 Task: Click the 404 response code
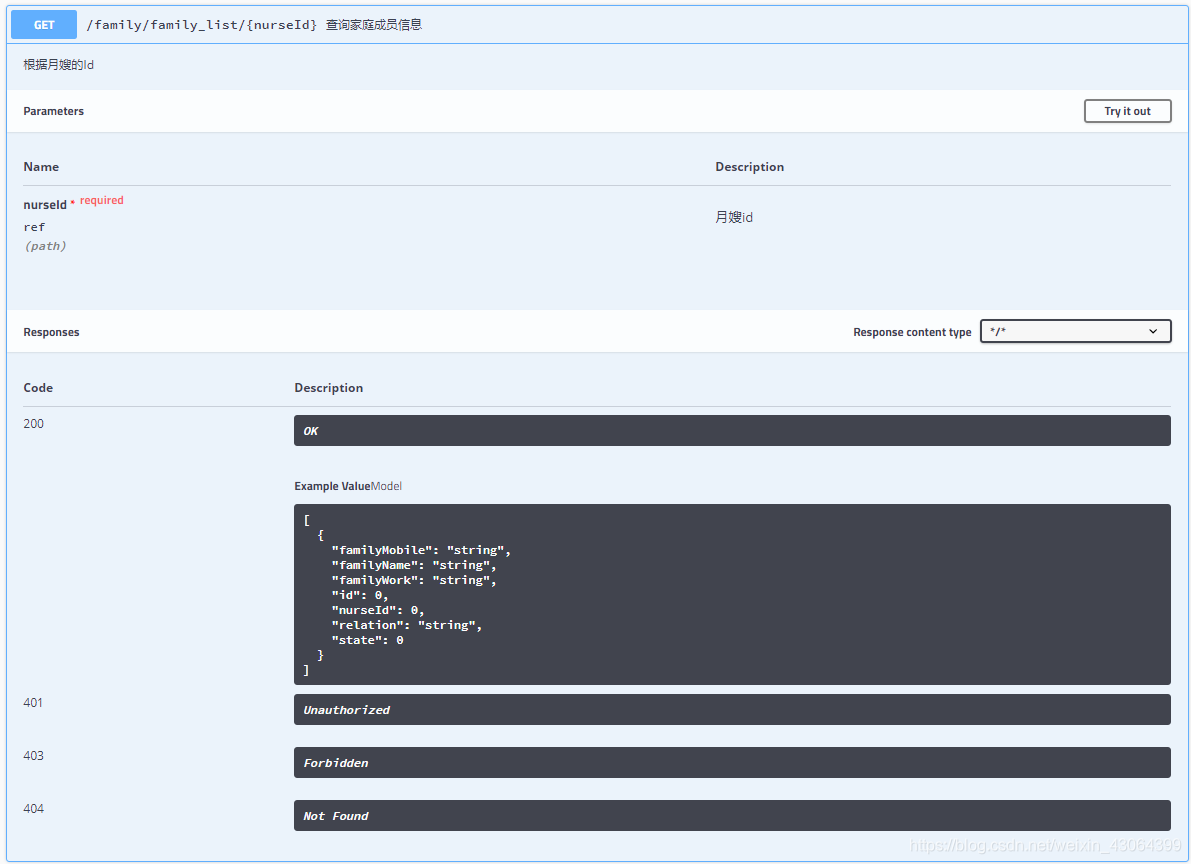pos(33,809)
